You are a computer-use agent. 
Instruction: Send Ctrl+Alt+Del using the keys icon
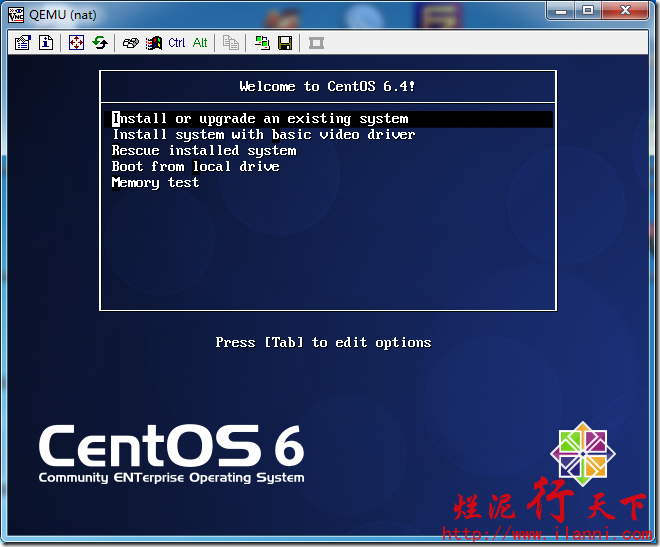pyautogui.click(x=130, y=43)
